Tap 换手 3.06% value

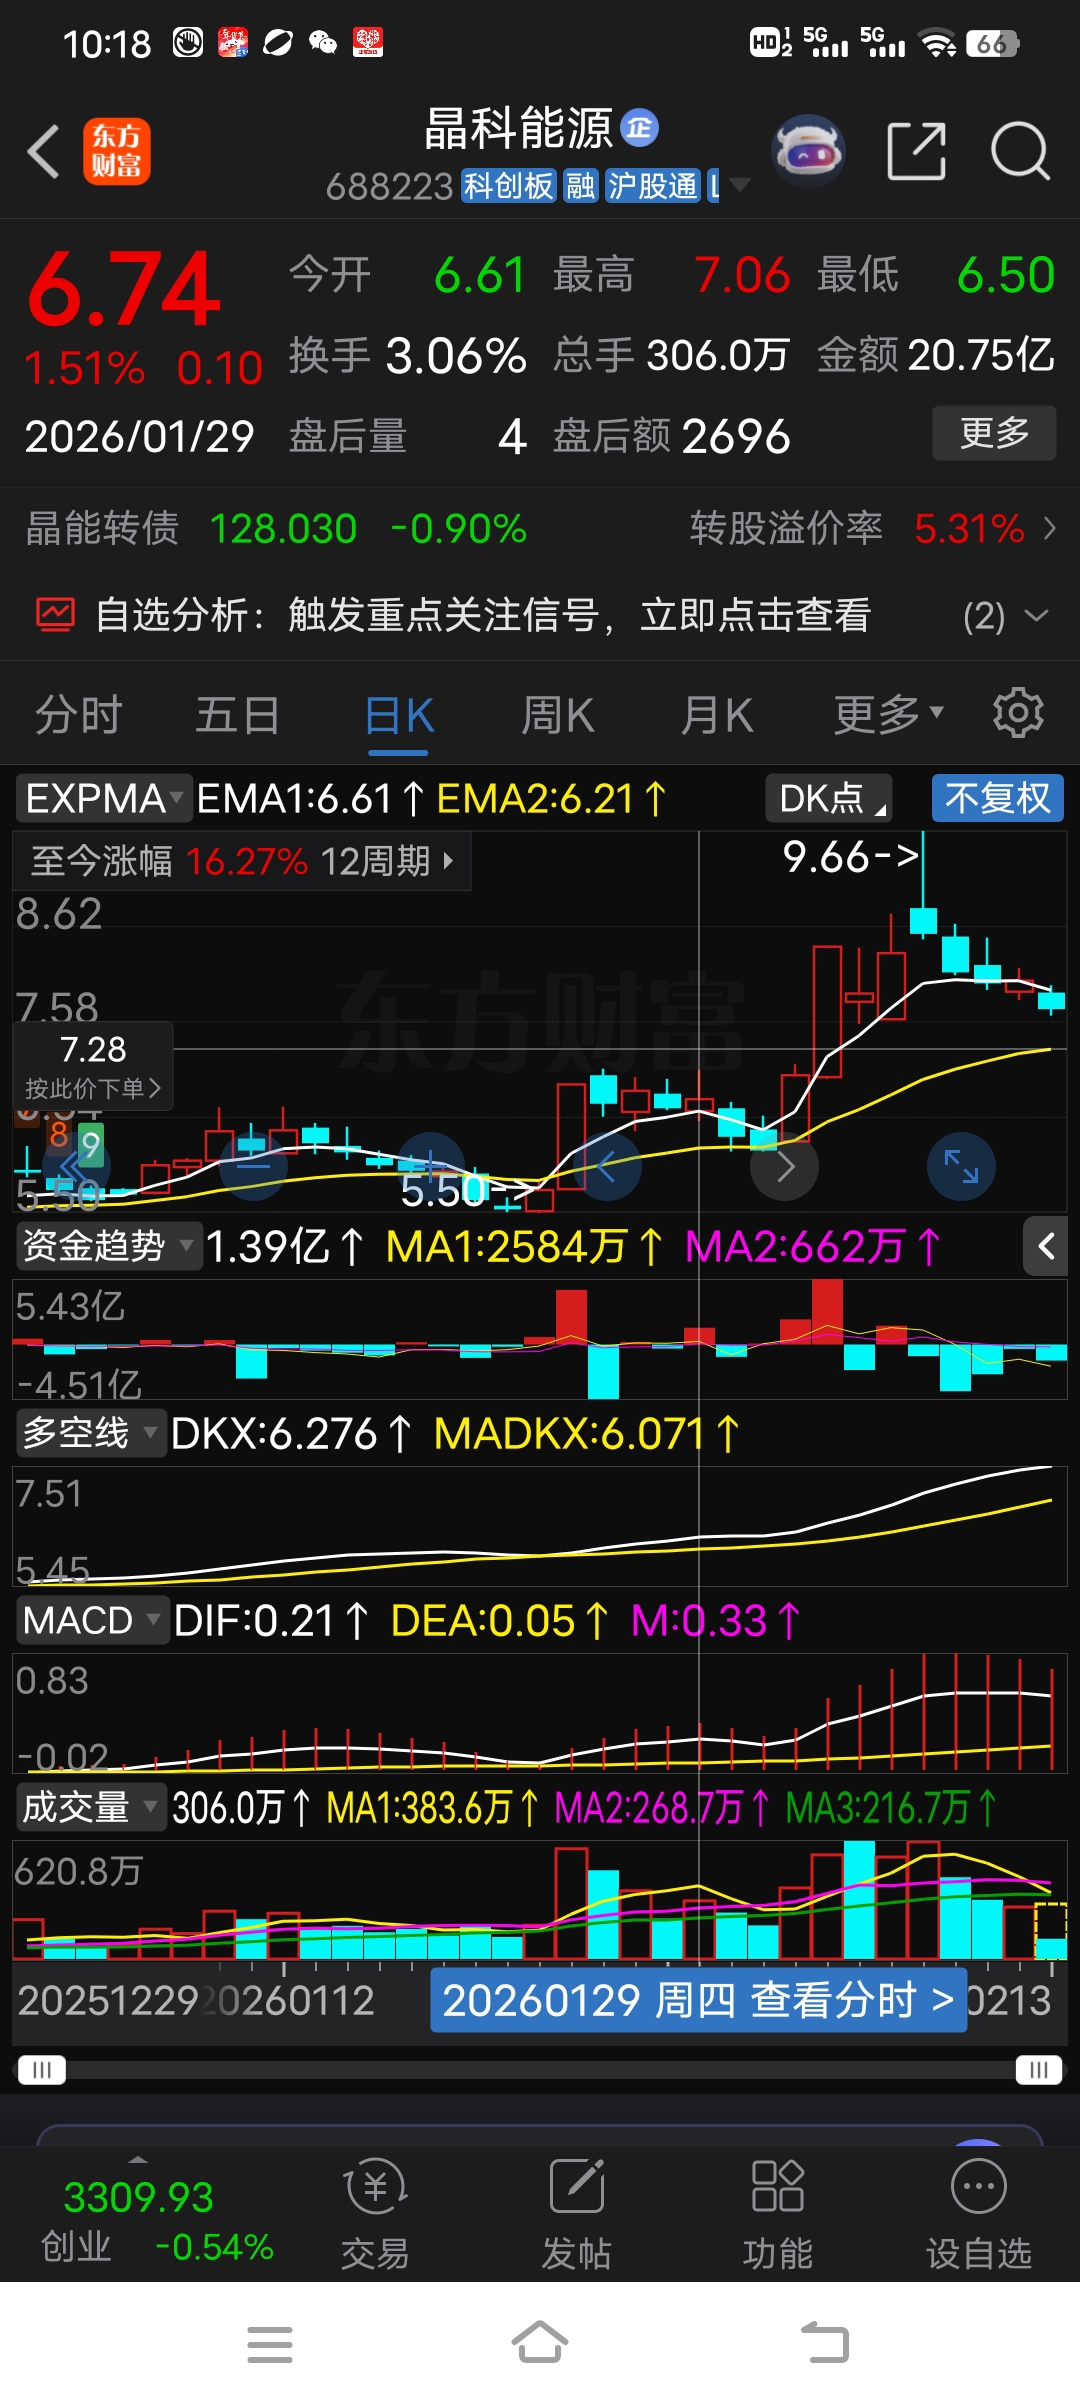click(456, 355)
